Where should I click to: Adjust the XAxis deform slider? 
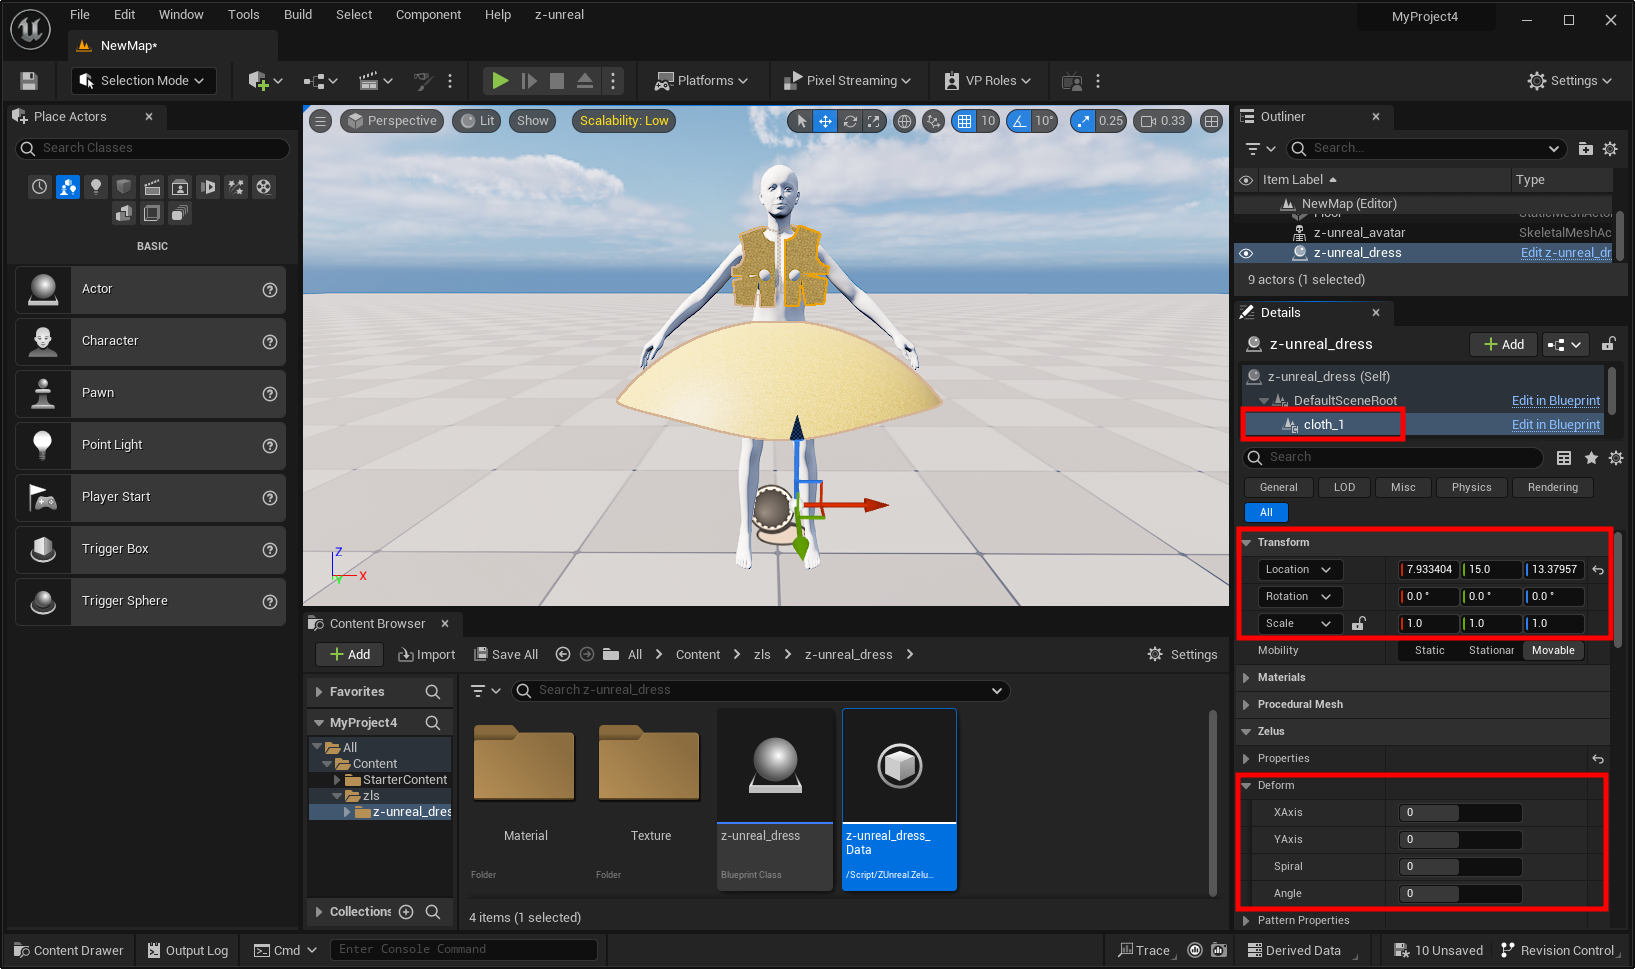1460,813
